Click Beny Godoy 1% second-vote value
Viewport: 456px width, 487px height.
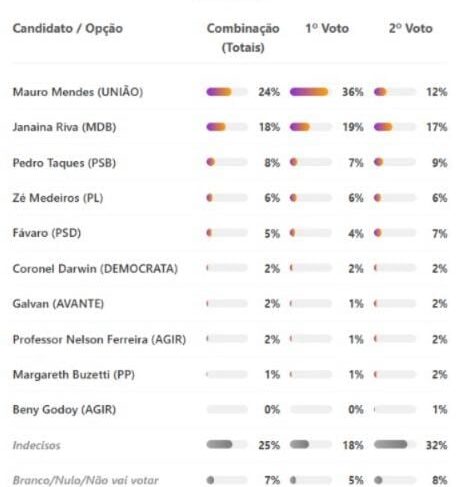tap(440, 410)
